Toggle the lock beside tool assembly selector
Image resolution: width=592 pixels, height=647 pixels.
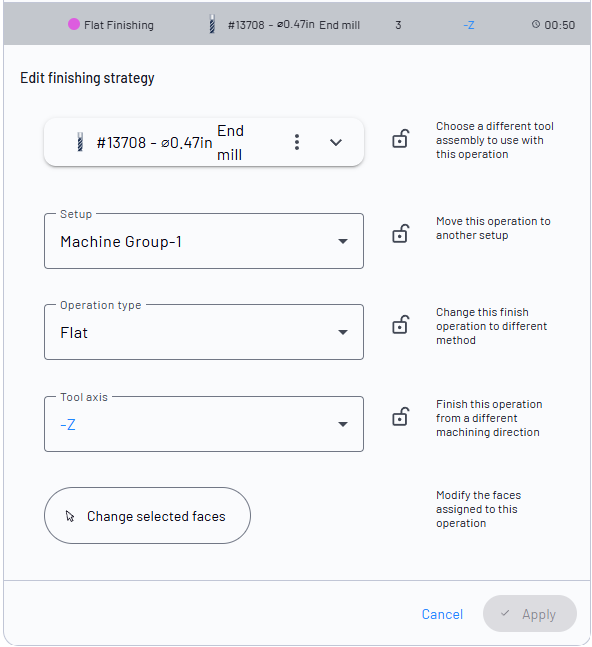pos(400,139)
